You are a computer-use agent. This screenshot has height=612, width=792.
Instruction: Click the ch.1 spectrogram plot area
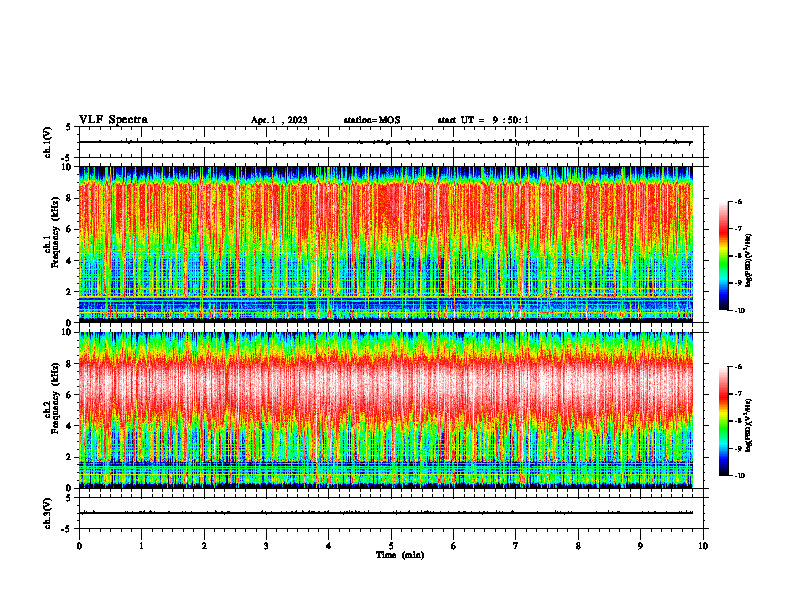tap(385, 244)
